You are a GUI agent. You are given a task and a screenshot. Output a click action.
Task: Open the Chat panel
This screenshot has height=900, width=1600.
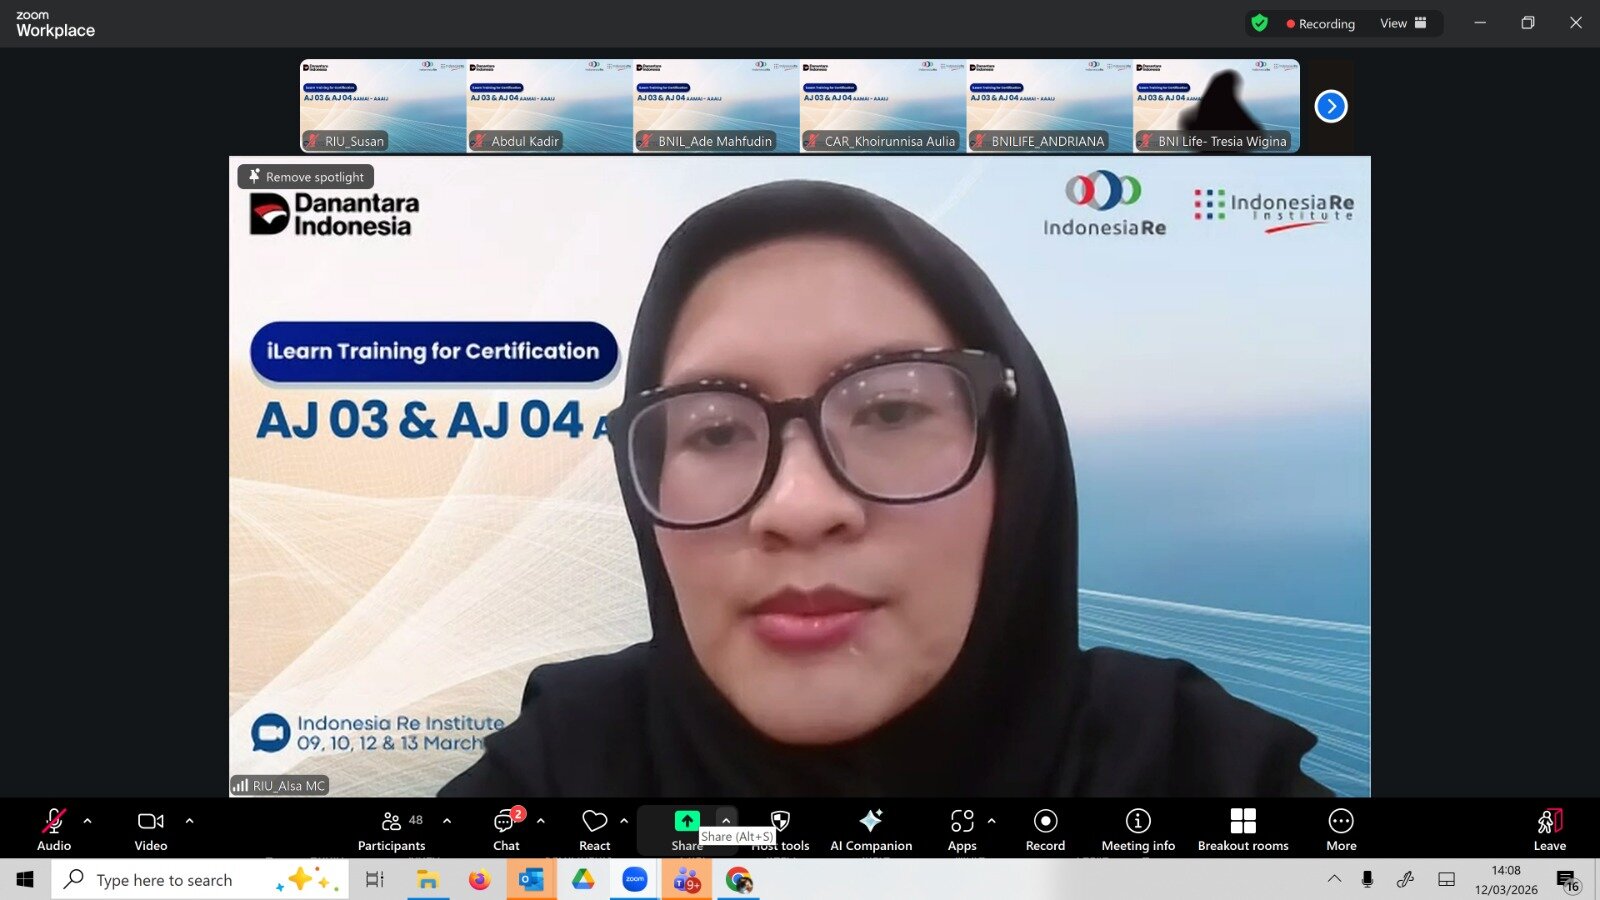pos(506,829)
